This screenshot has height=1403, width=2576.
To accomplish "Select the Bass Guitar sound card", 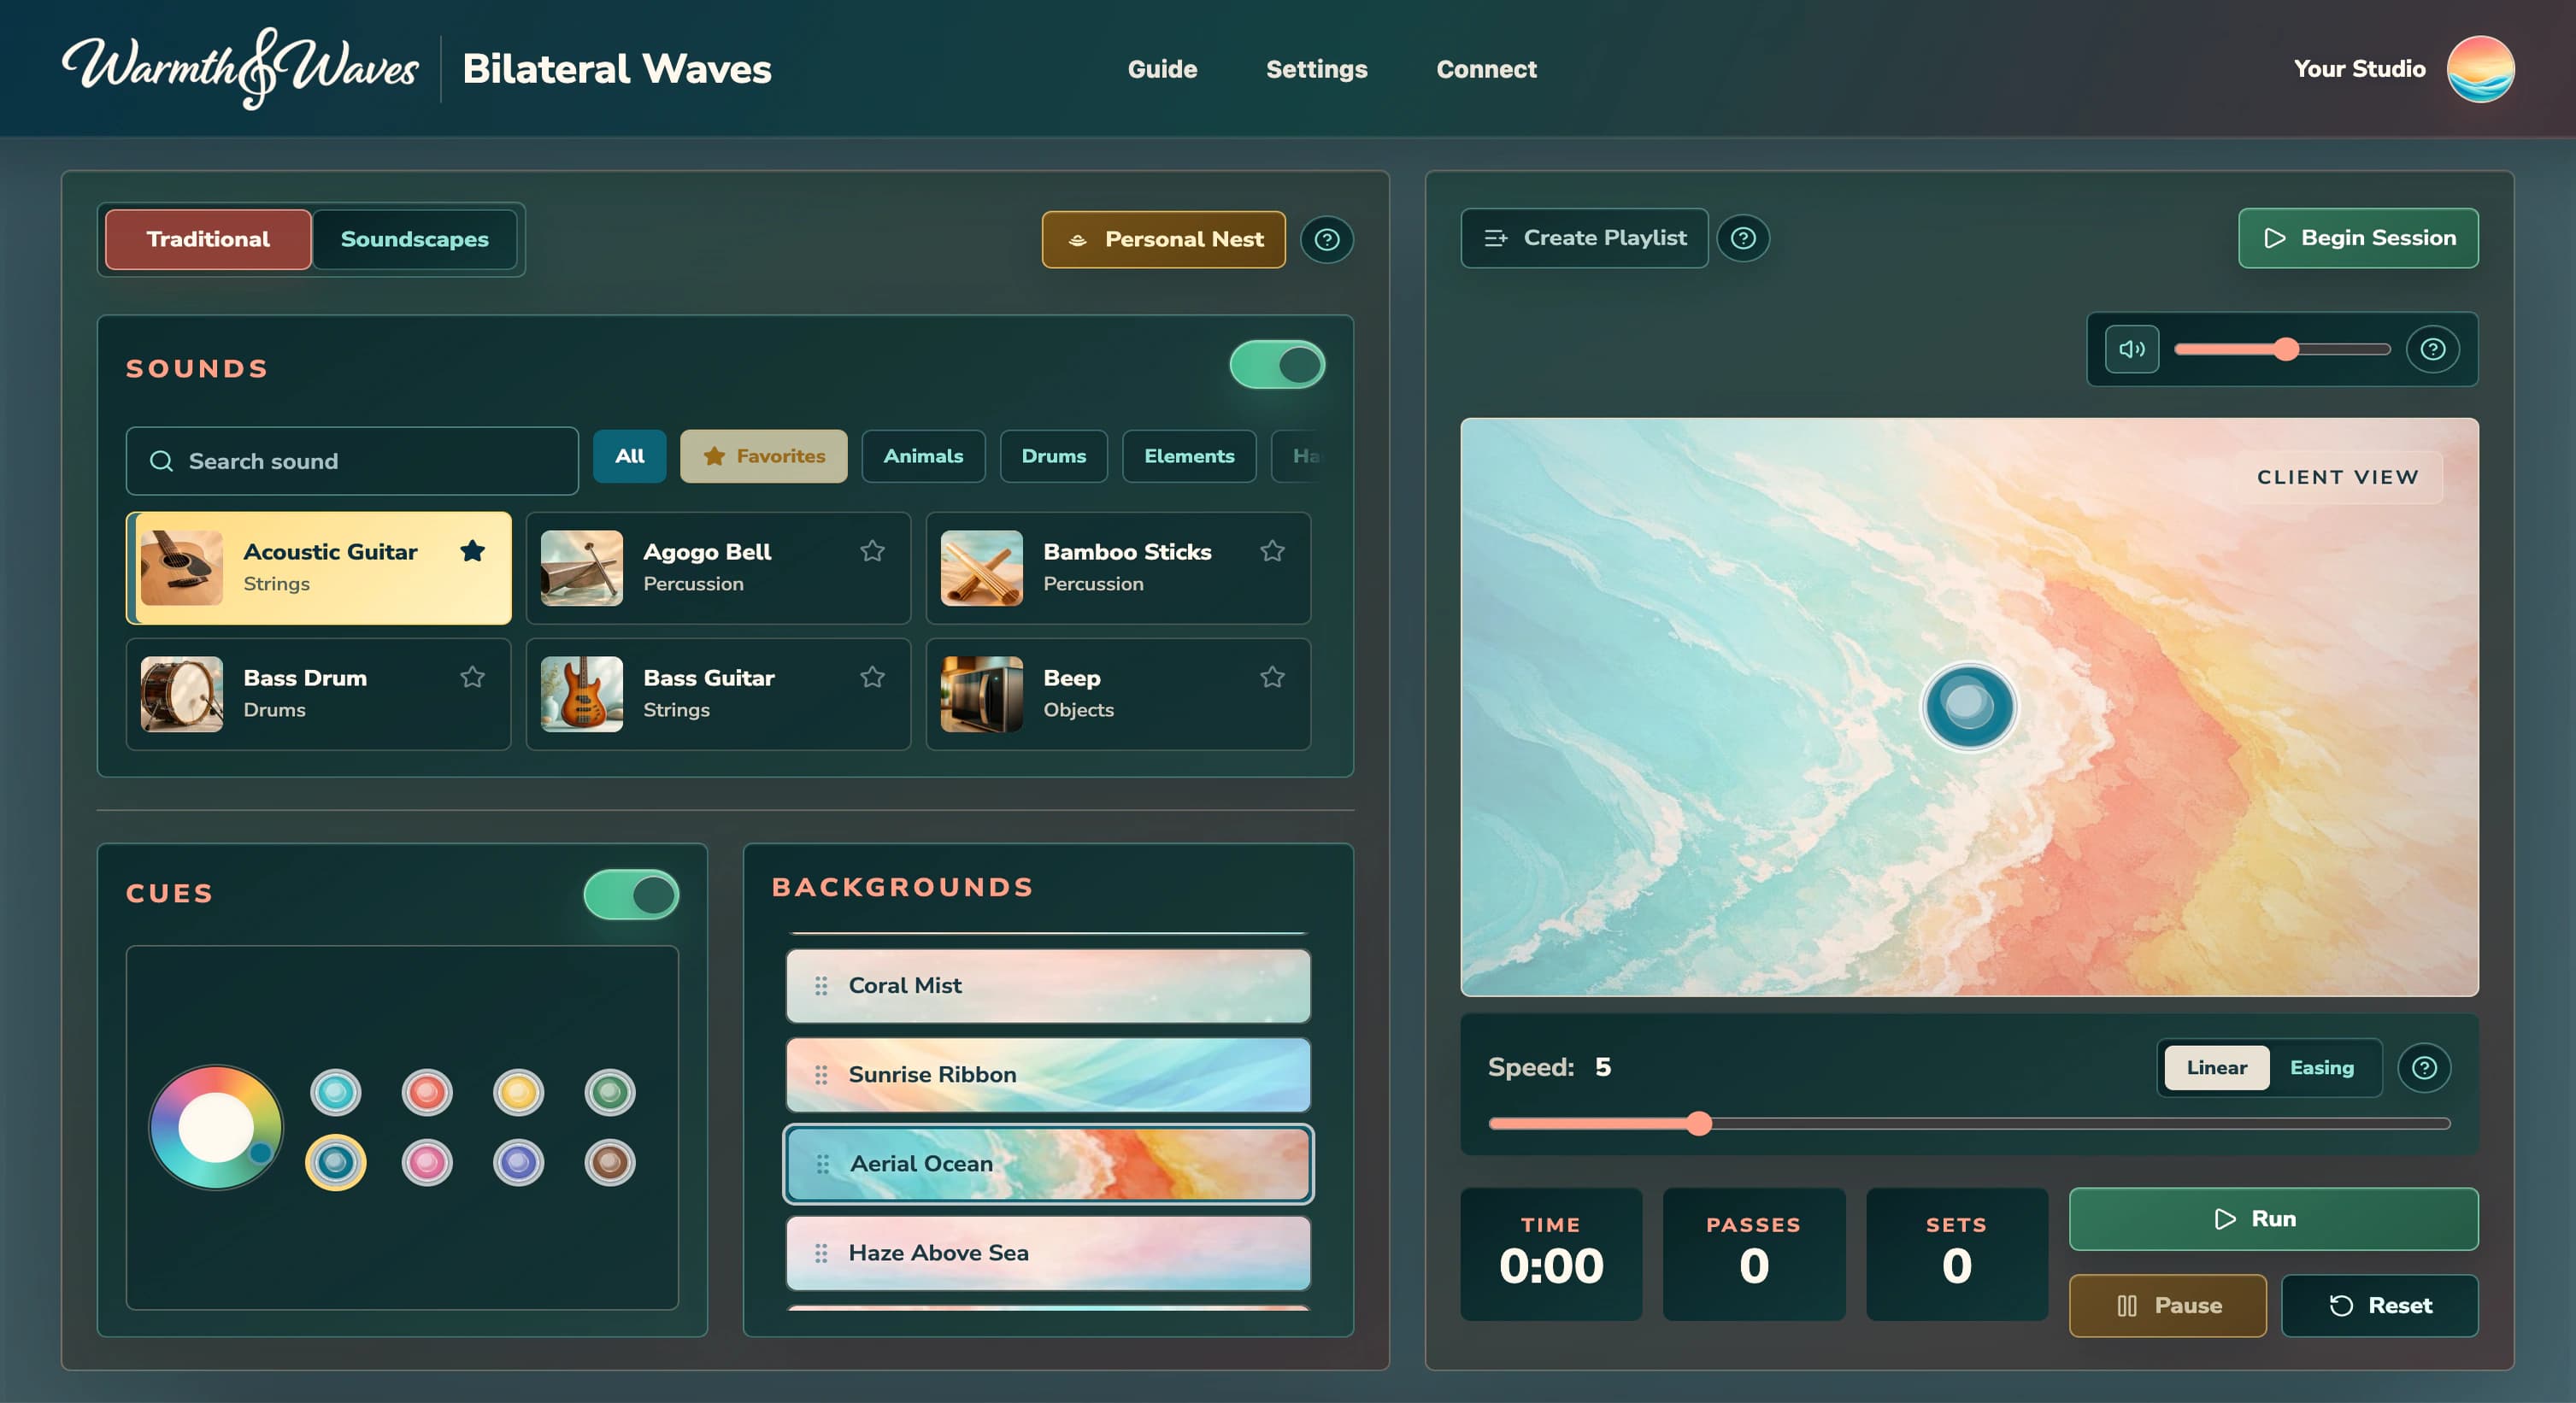I will pos(718,694).
